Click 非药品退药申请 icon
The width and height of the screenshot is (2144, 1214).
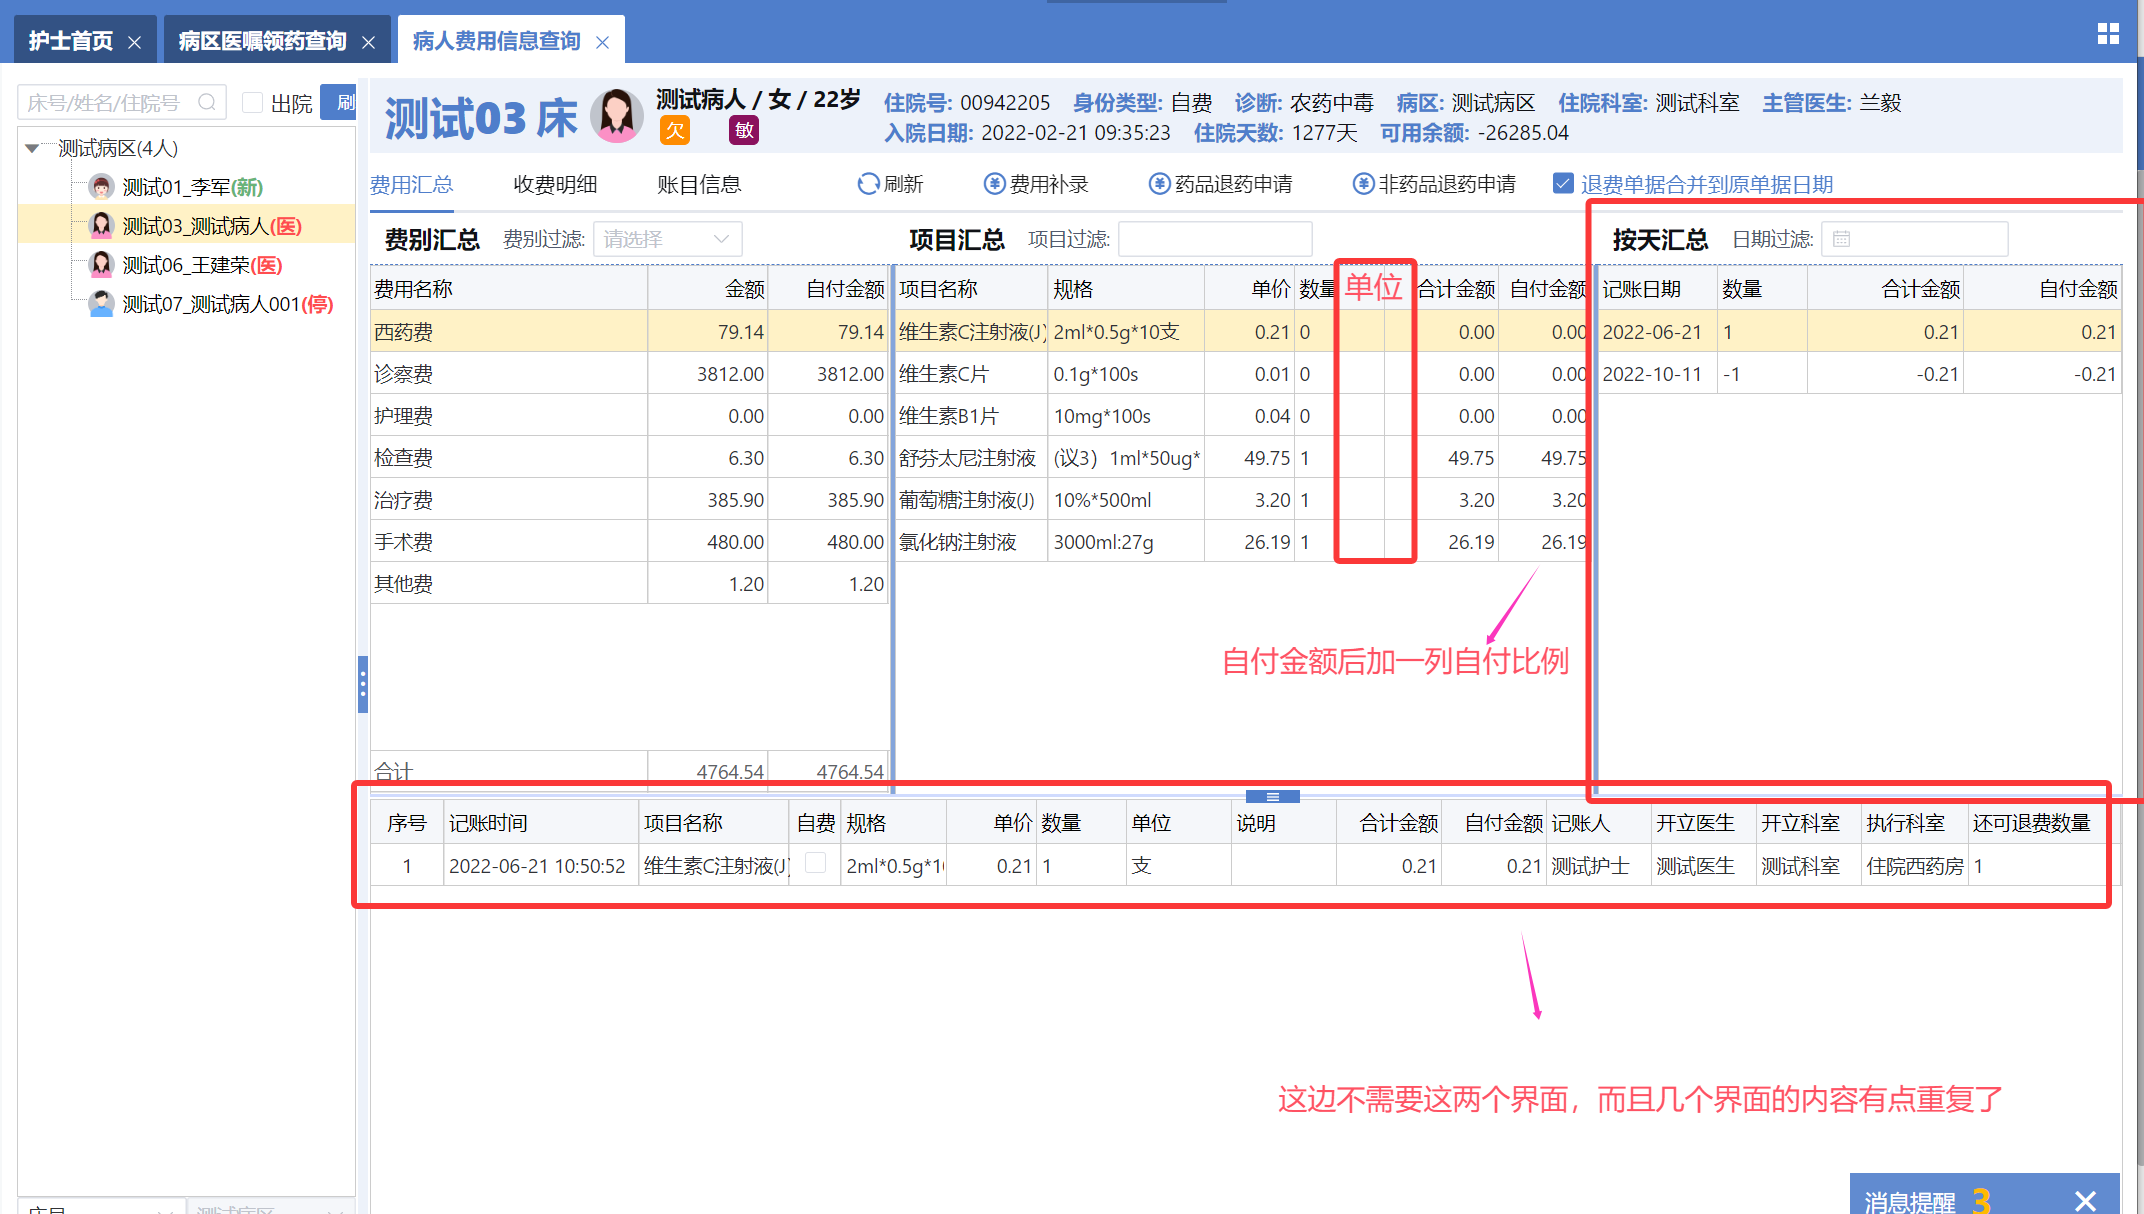(x=1363, y=184)
